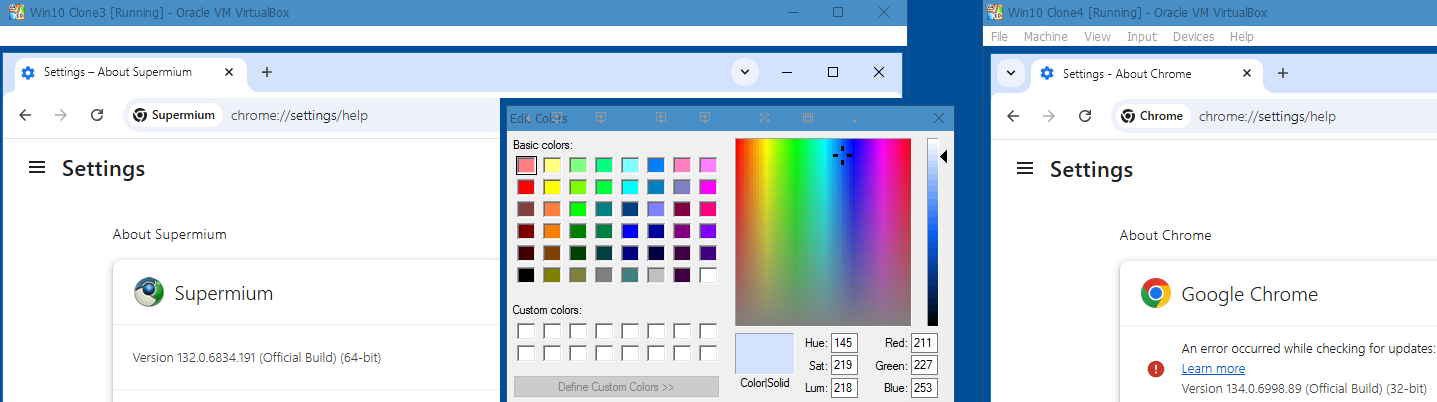Click the Supermium logo in About card

tap(149, 292)
